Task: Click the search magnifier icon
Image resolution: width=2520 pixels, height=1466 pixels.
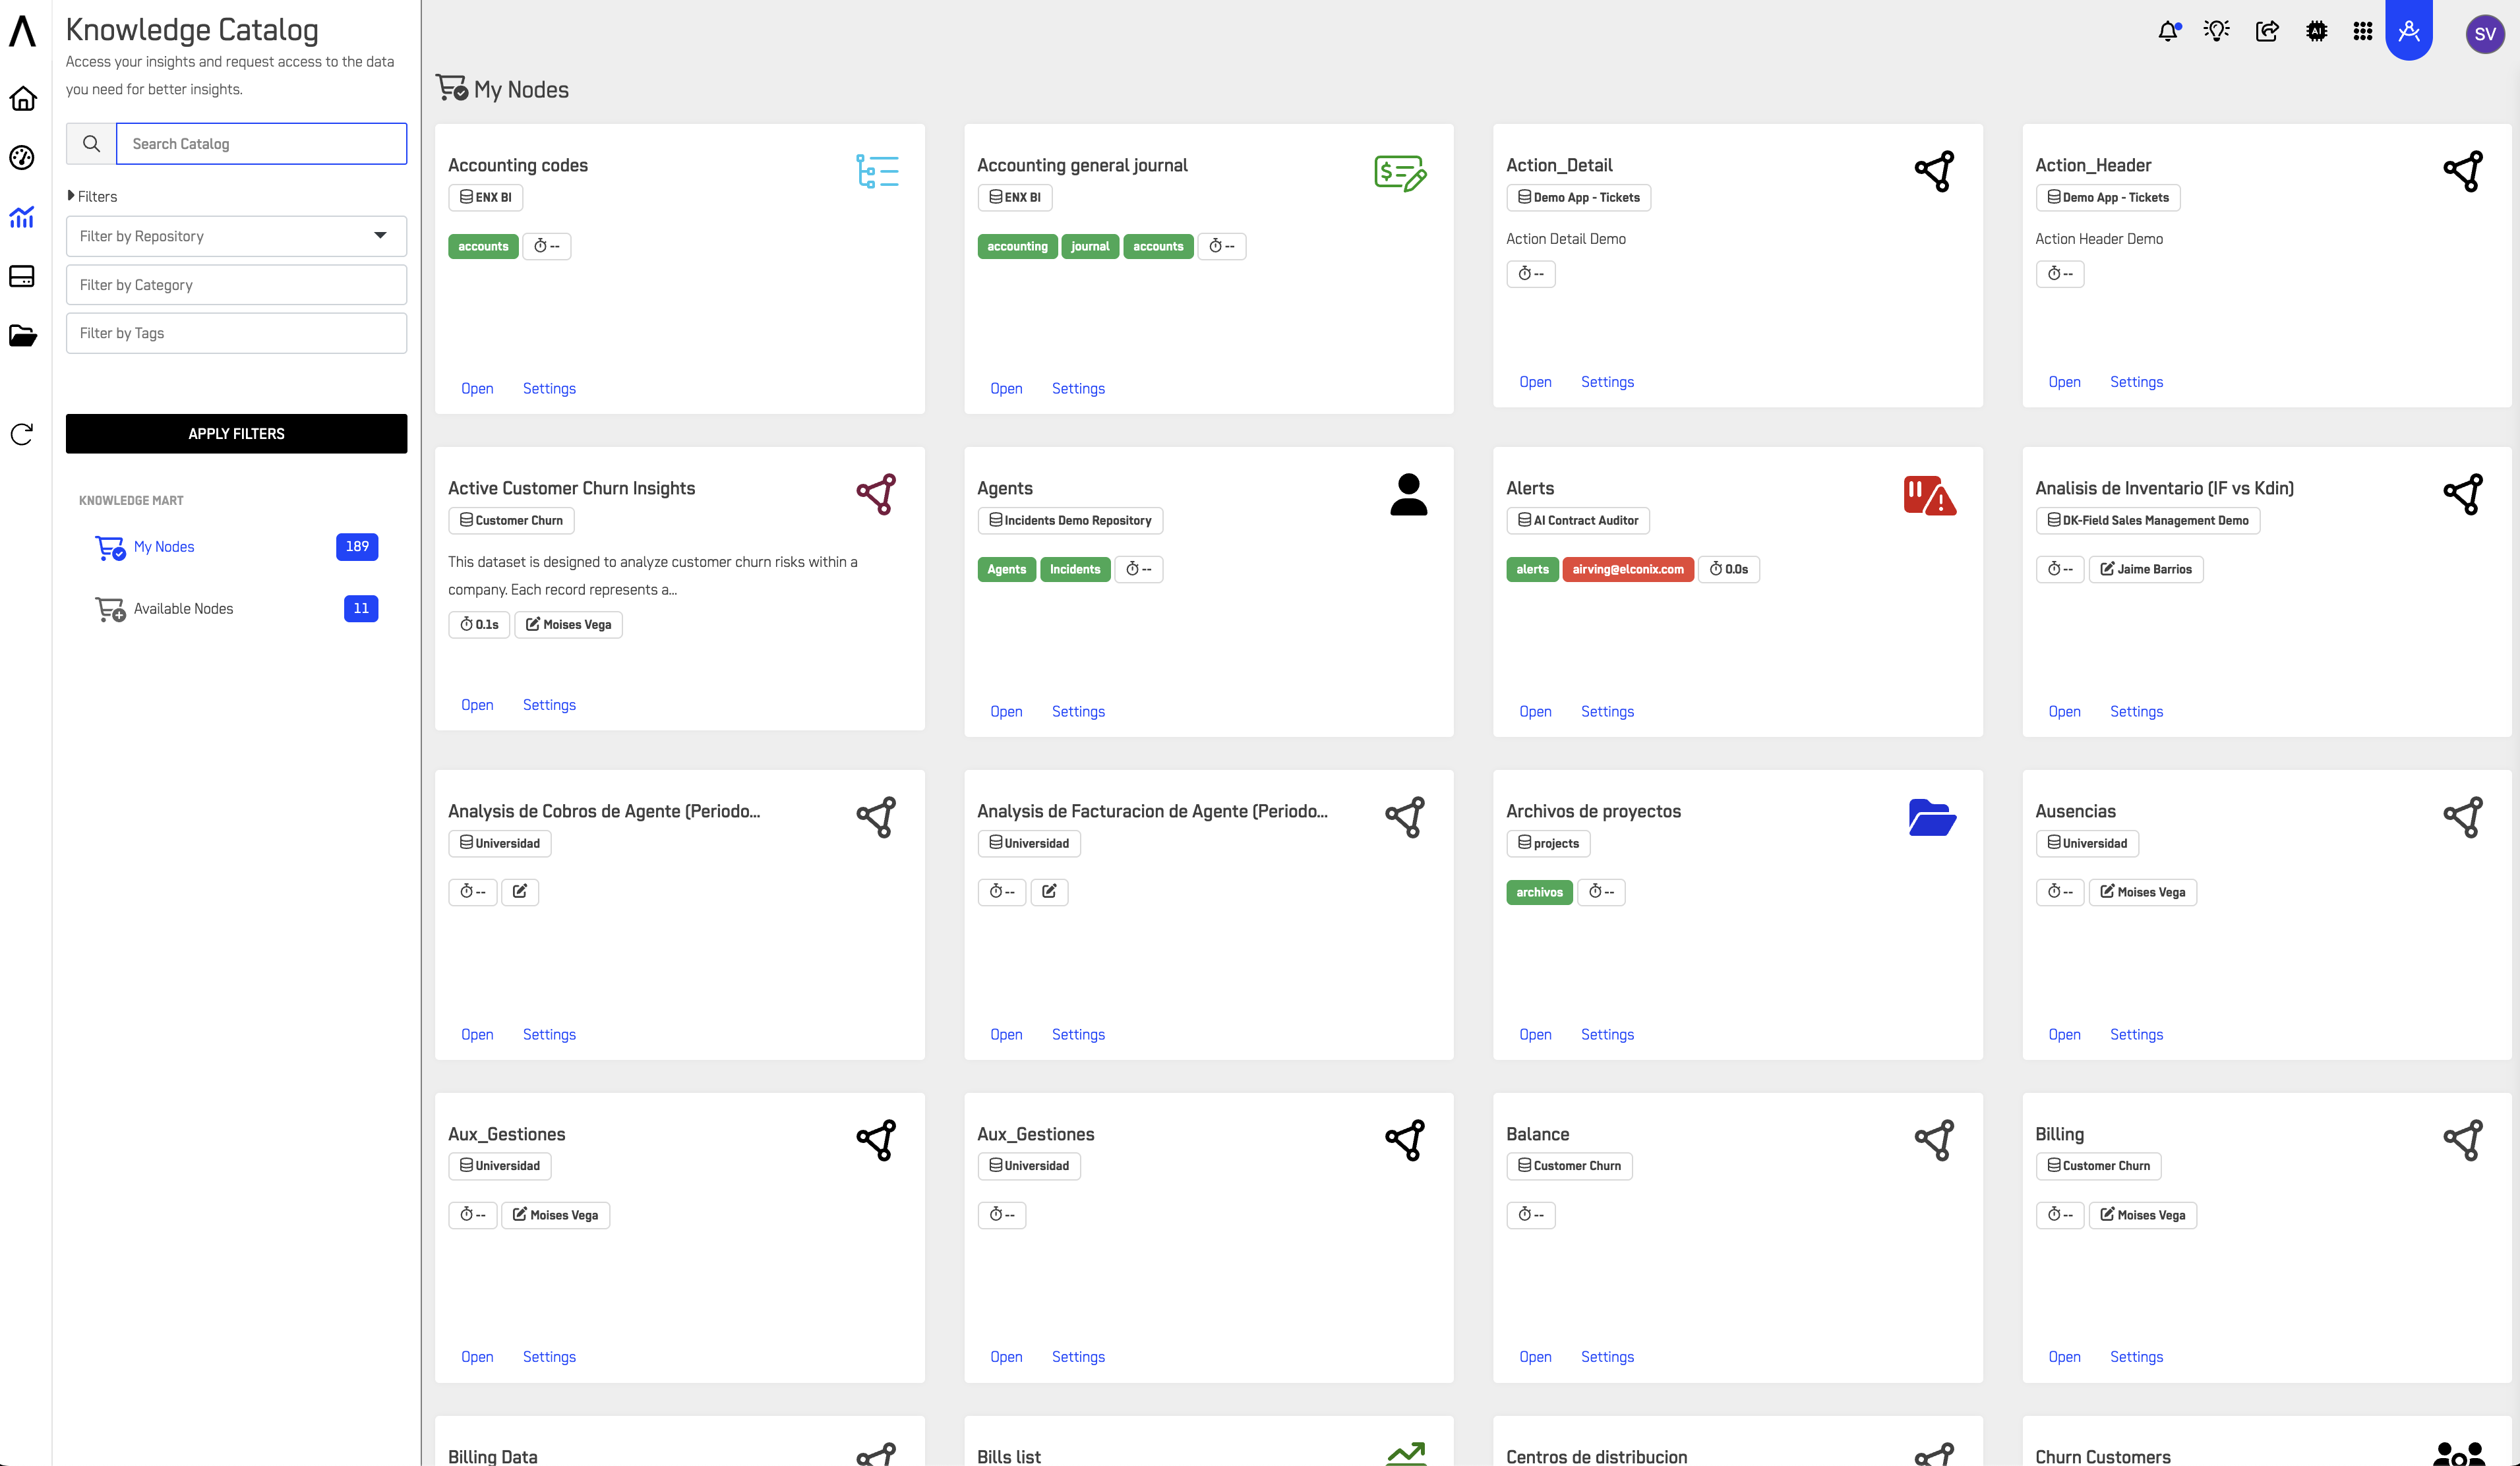Action: [91, 143]
